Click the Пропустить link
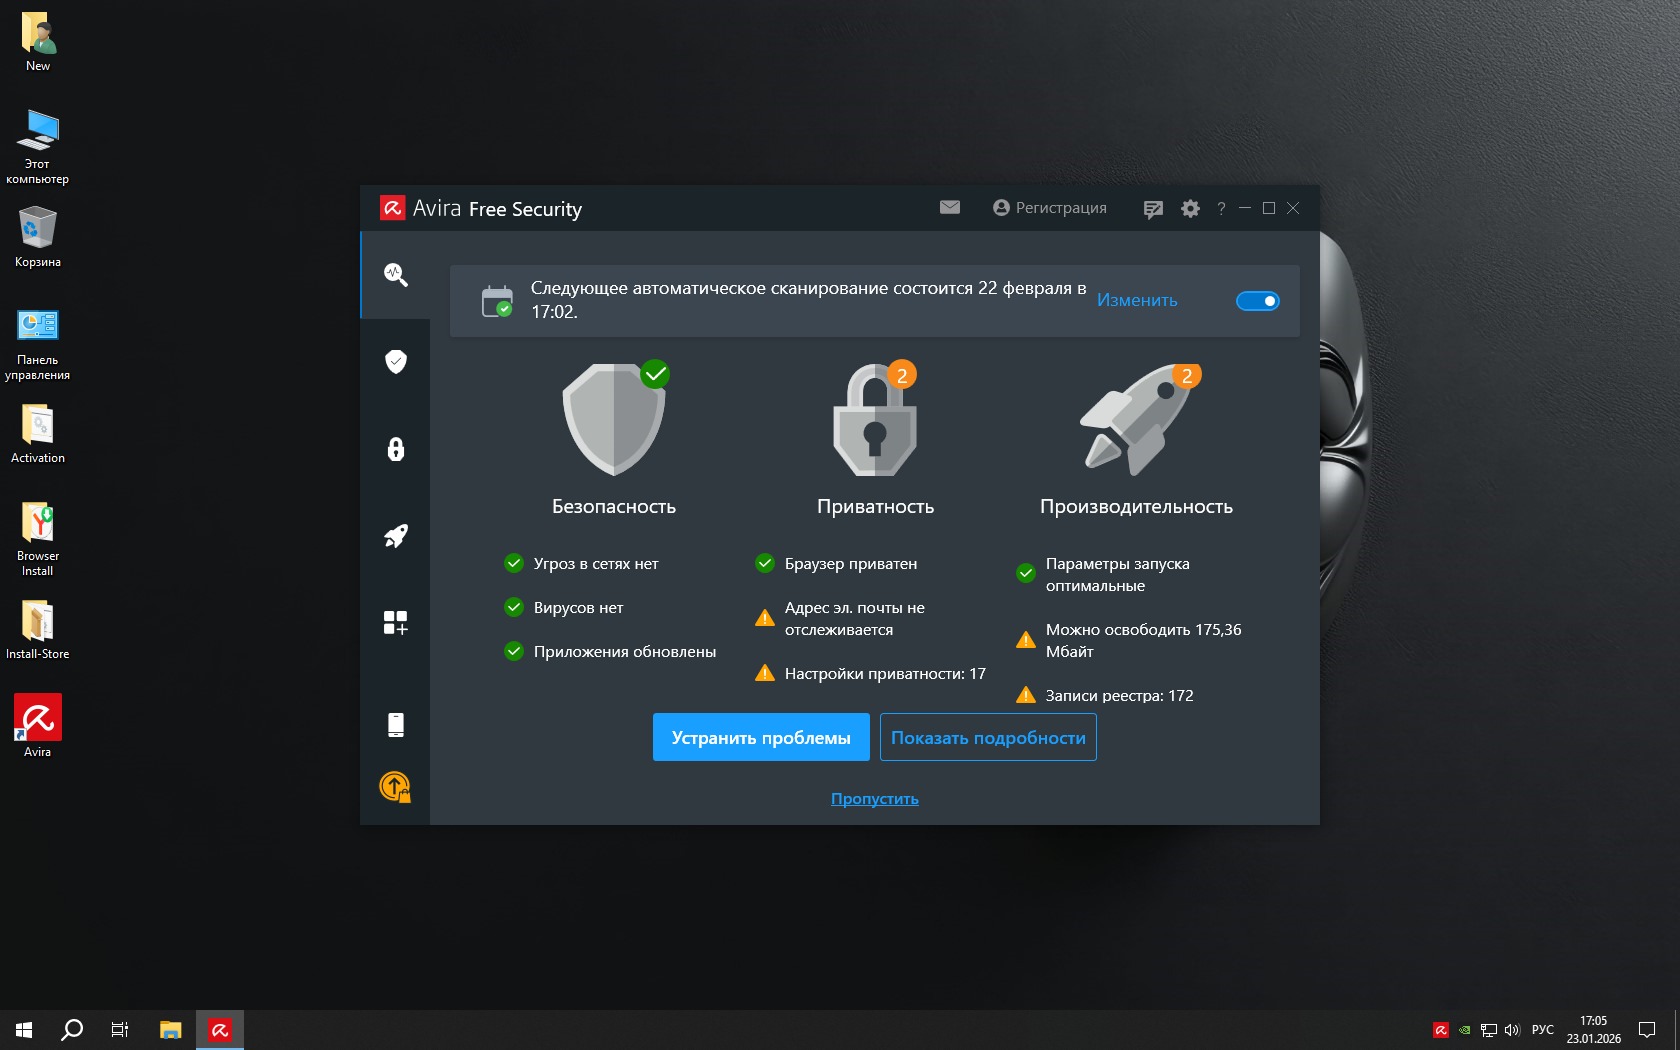 pos(874,799)
